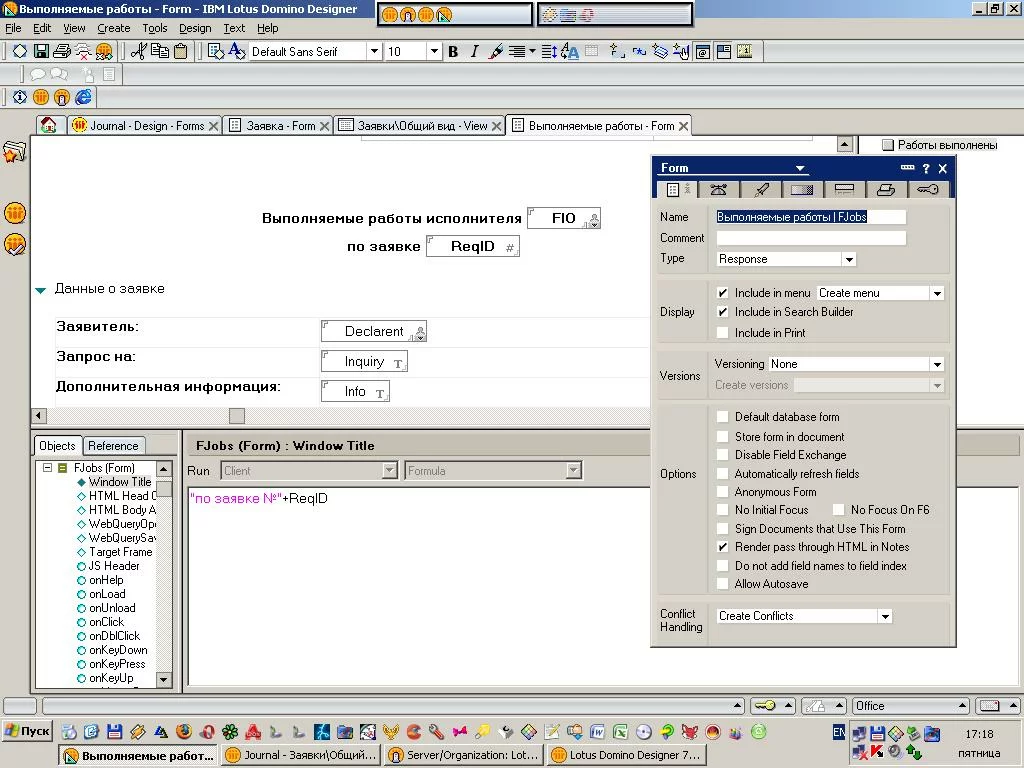Toggle Italic text formatting
Screen dimensions: 1024x768
click(474, 51)
